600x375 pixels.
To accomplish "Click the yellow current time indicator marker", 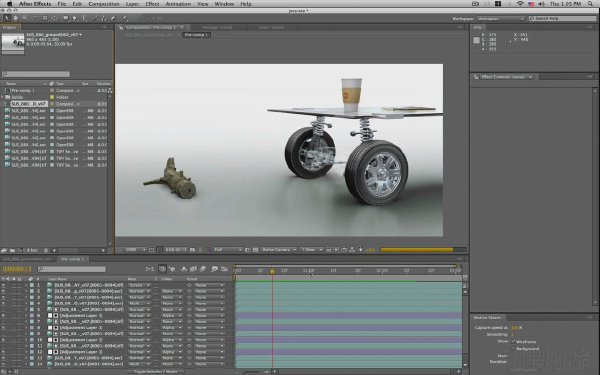I will [272, 271].
